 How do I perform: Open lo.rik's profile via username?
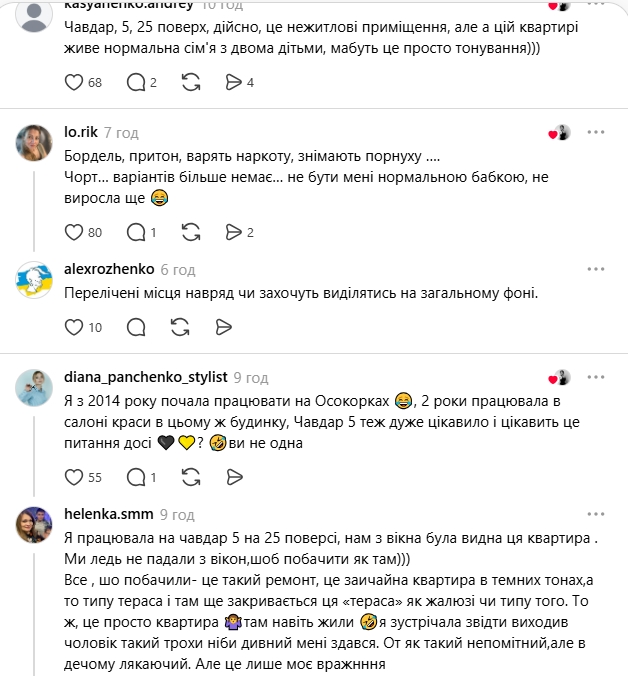click(x=80, y=132)
